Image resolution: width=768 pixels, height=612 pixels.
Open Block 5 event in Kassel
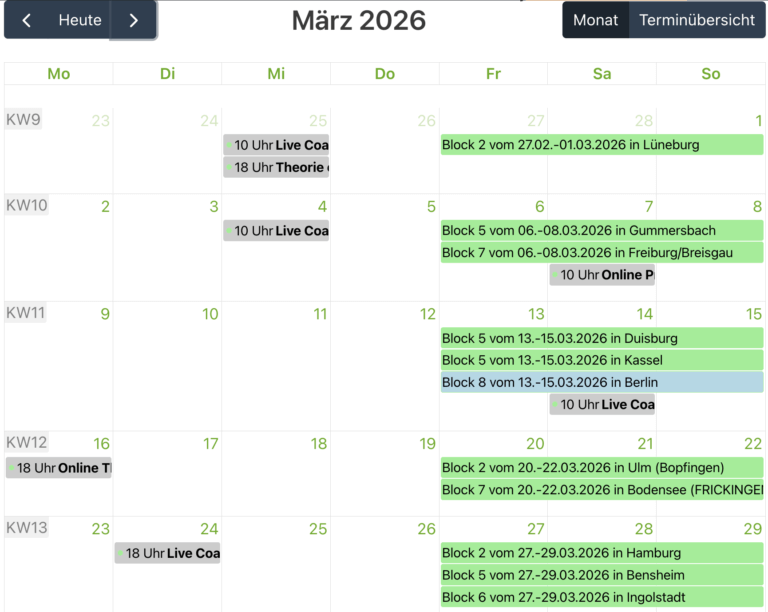[601, 360]
